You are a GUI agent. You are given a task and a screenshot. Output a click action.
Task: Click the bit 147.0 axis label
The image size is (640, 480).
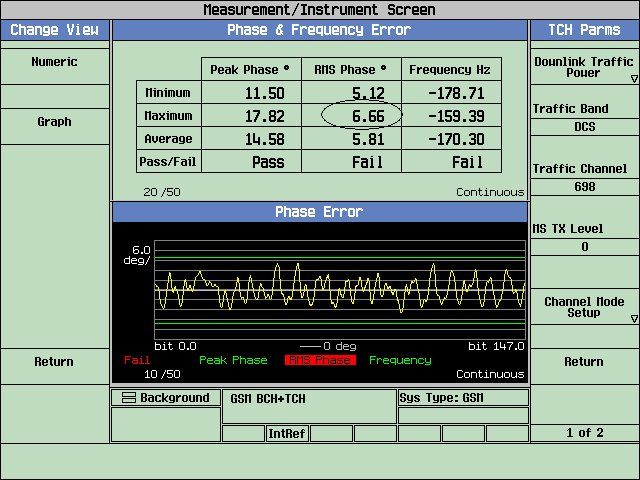click(496, 346)
